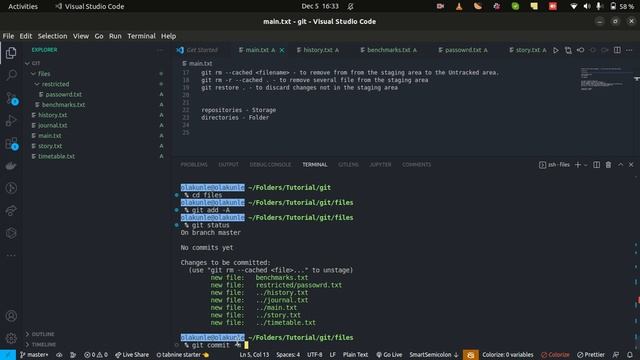Image resolution: width=640 pixels, height=360 pixels.
Task: Switch to the history.txt editor tab
Action: tap(318, 50)
